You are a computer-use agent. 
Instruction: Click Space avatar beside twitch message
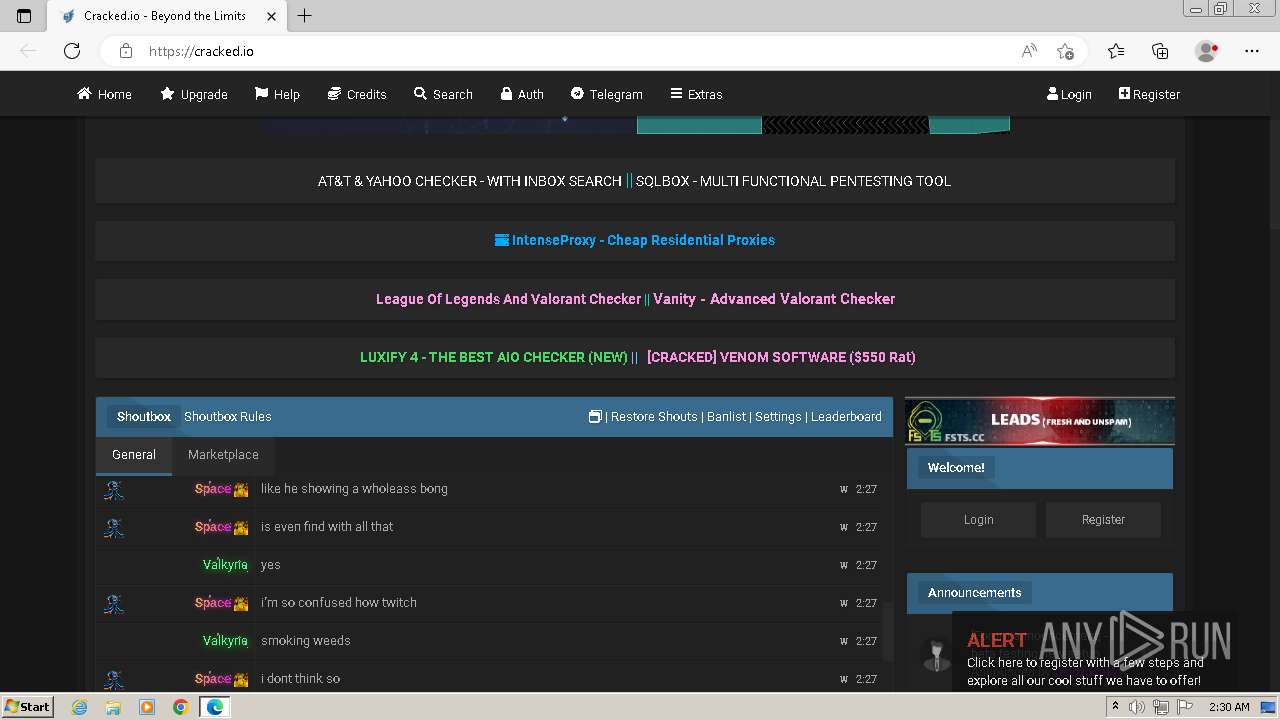pos(114,603)
